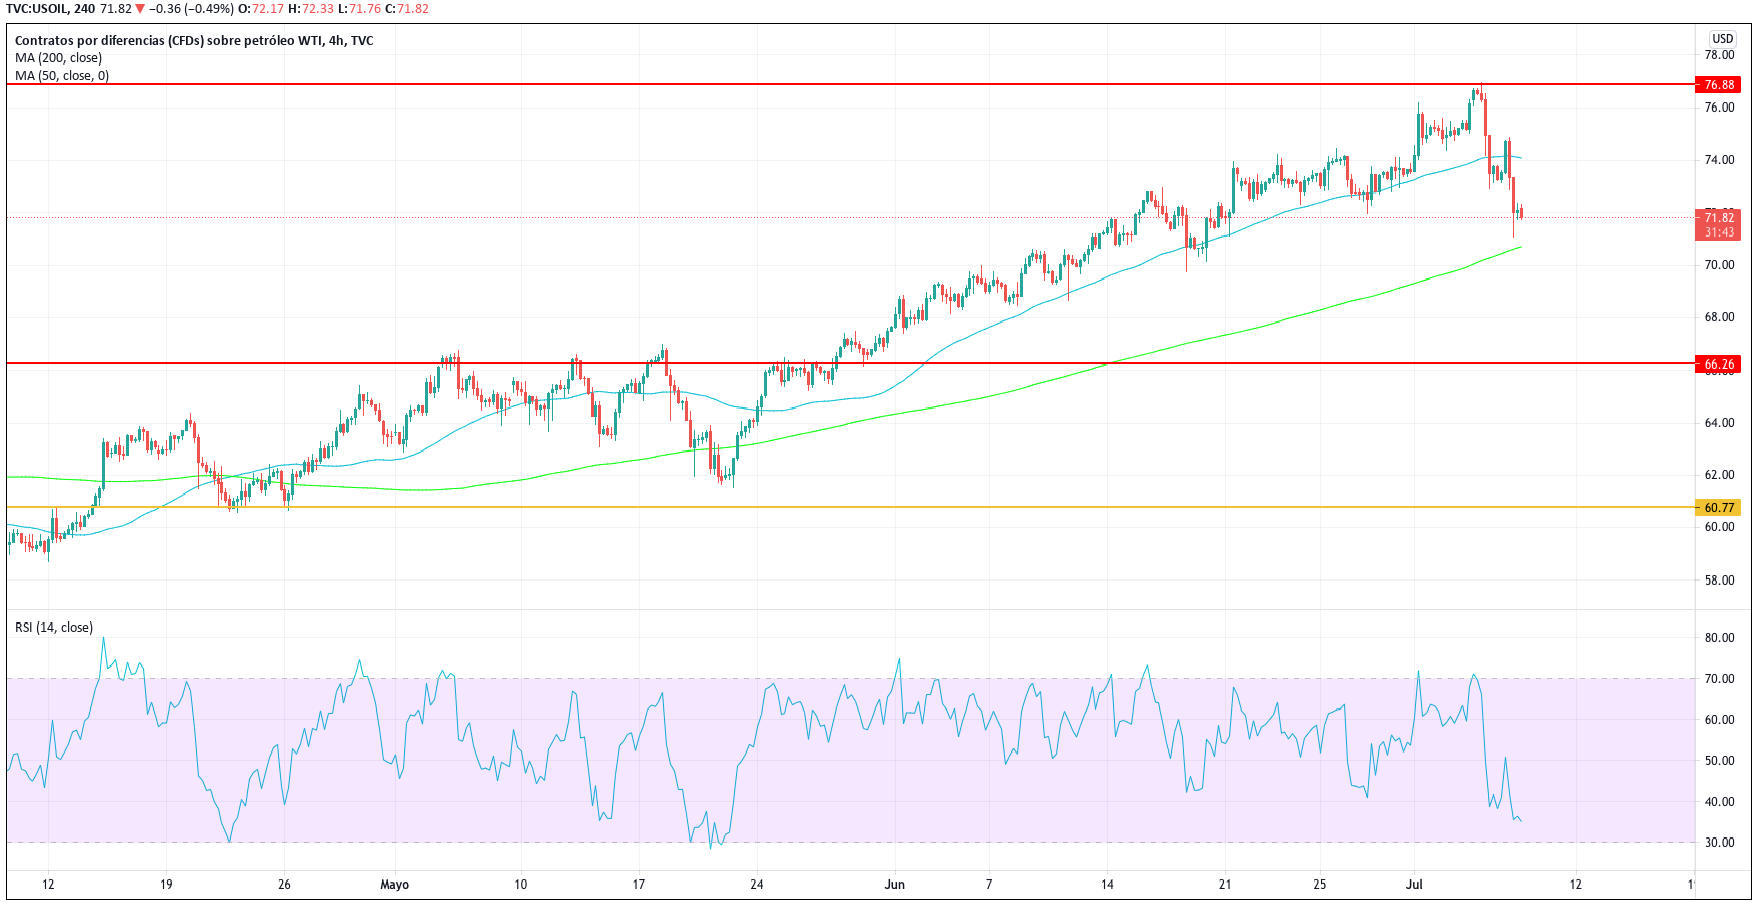Click the Mayo label on the time axis
1758x903 pixels.
click(x=395, y=885)
